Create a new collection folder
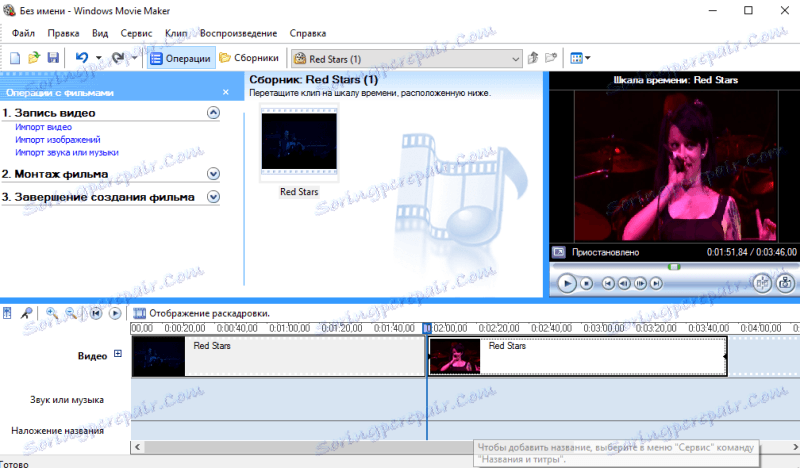800x468 pixels. pos(551,58)
